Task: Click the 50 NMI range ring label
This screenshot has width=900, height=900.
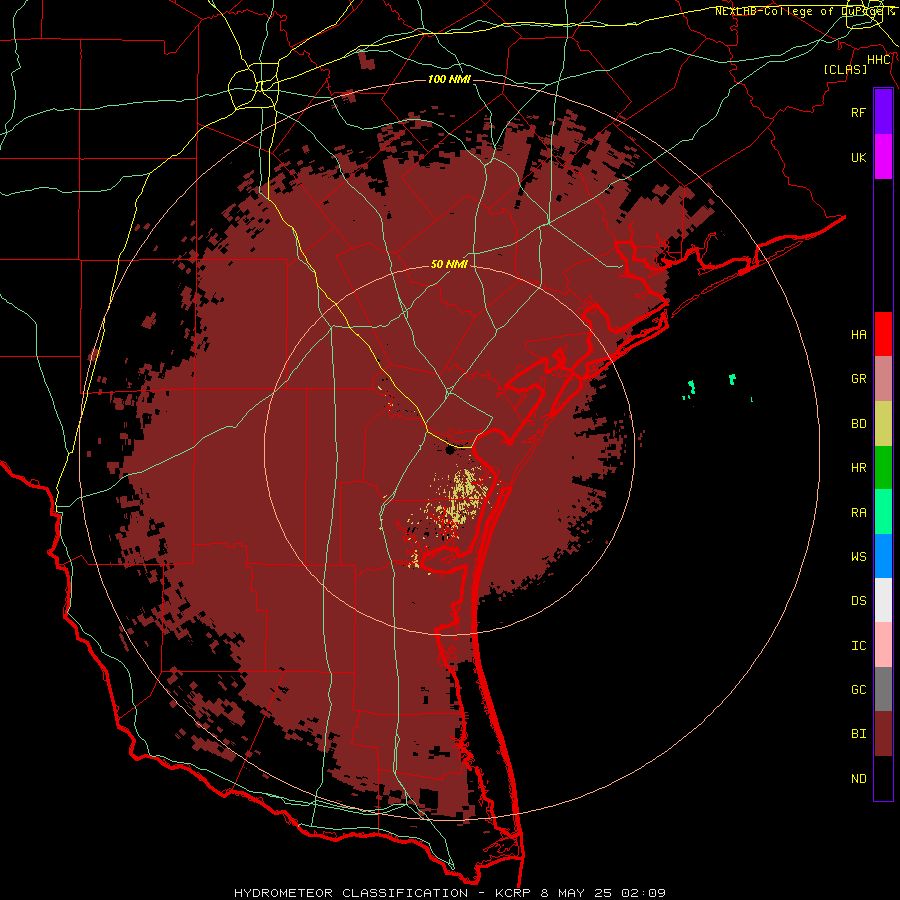Action: (449, 264)
